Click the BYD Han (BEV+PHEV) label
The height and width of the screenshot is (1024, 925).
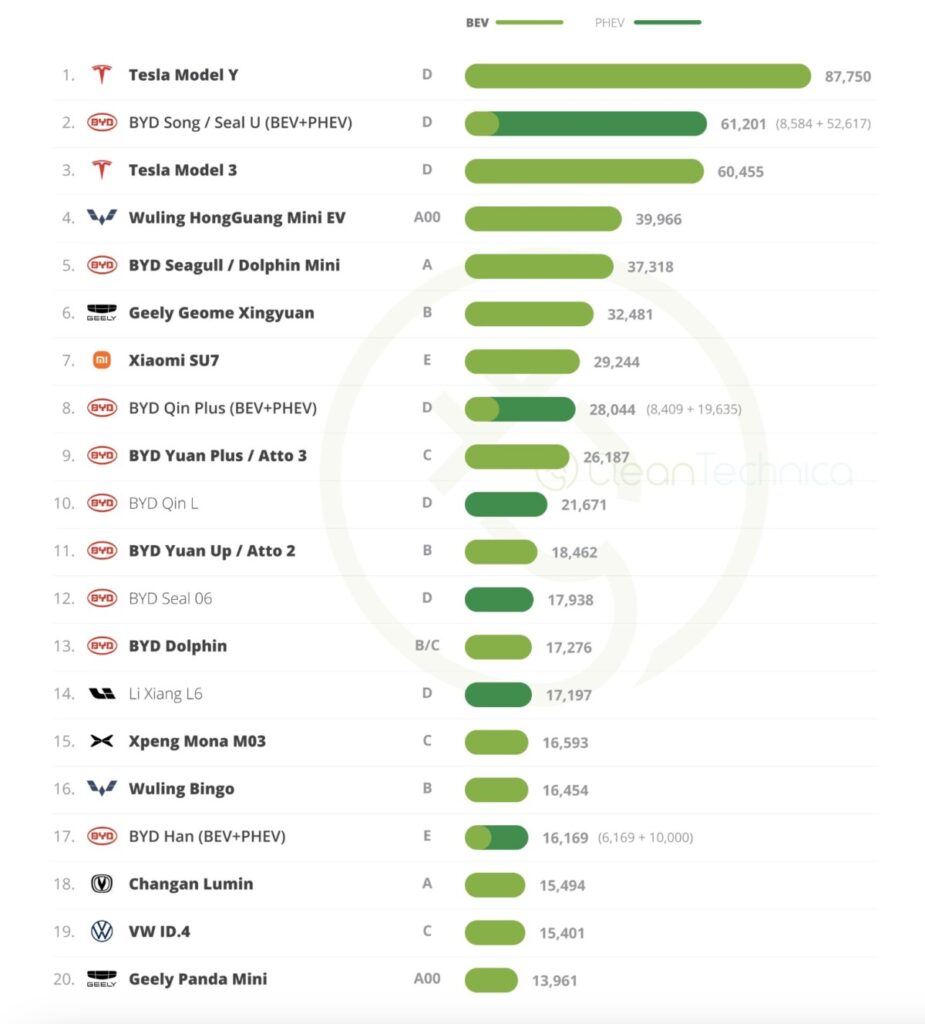pyautogui.click(x=207, y=836)
